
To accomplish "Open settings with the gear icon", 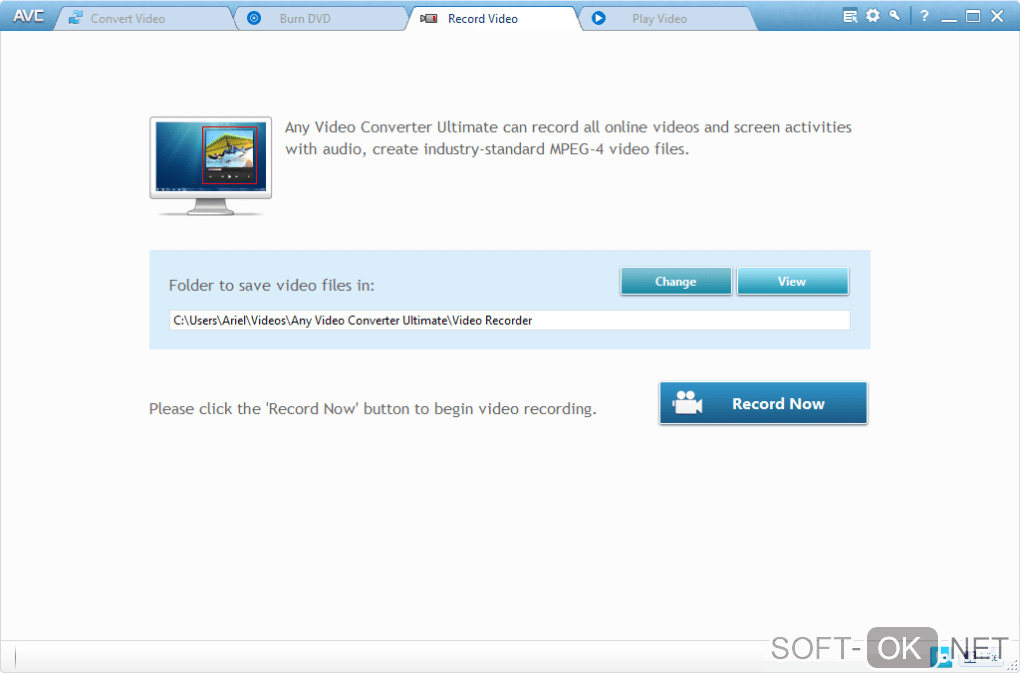I will (872, 16).
